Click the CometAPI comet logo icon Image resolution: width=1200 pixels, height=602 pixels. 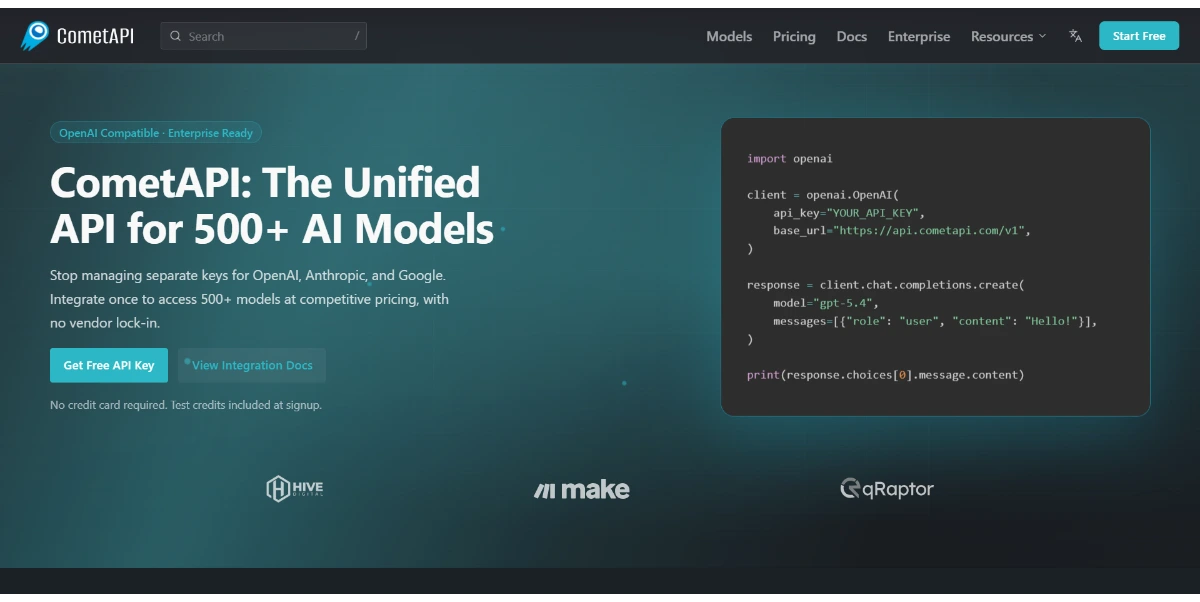tap(35, 36)
